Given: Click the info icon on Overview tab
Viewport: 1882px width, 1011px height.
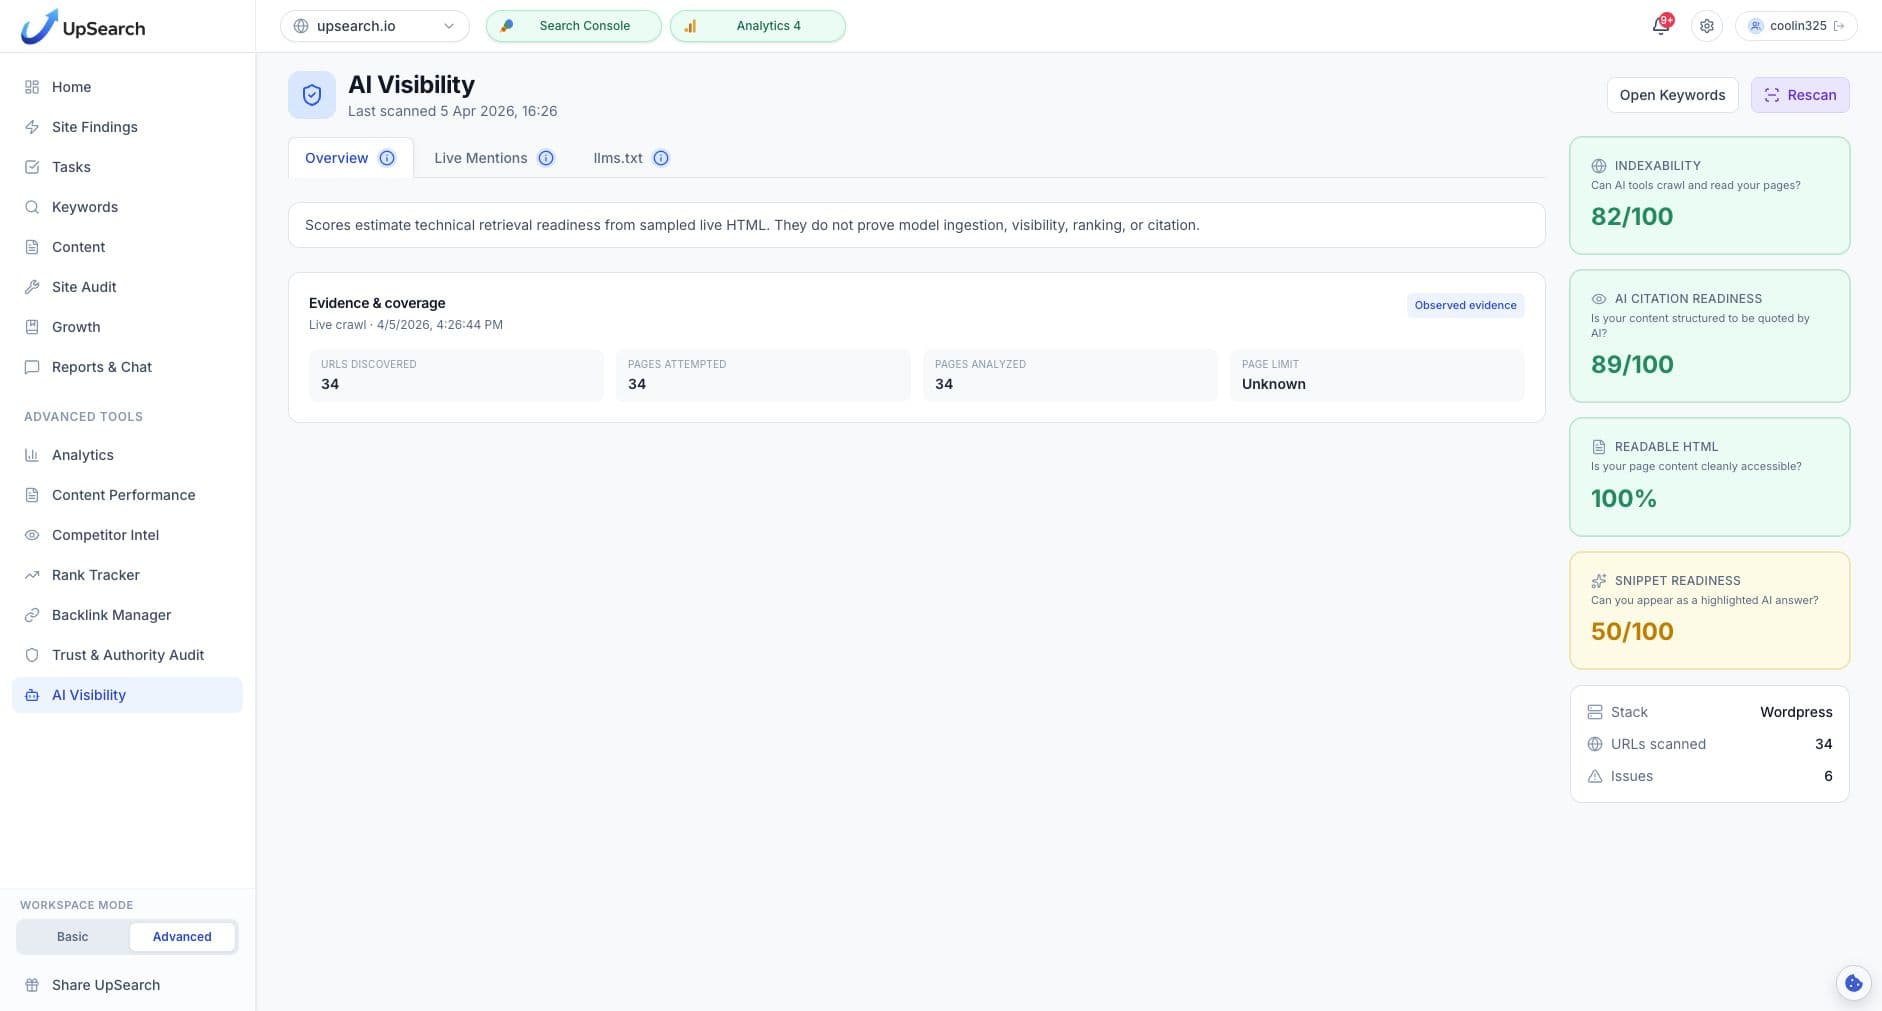Looking at the screenshot, I should [387, 158].
